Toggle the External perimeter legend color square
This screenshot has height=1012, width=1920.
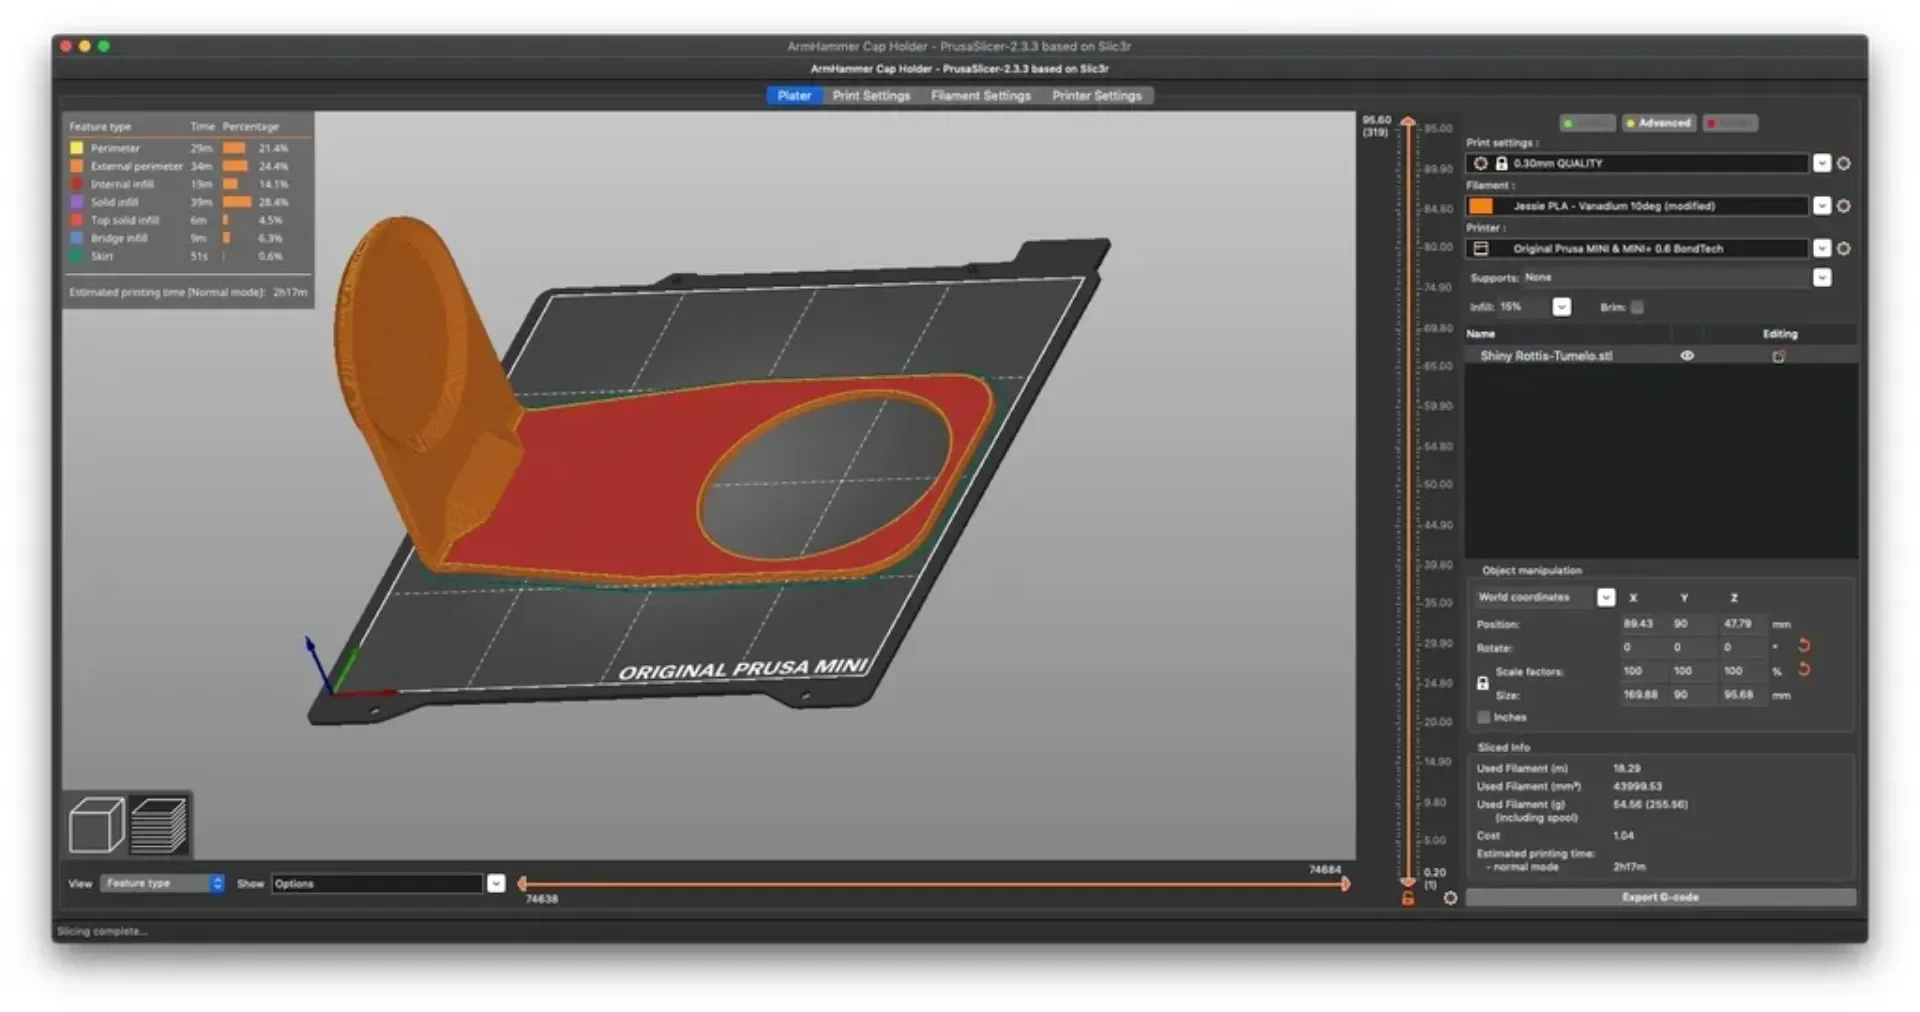coord(77,166)
